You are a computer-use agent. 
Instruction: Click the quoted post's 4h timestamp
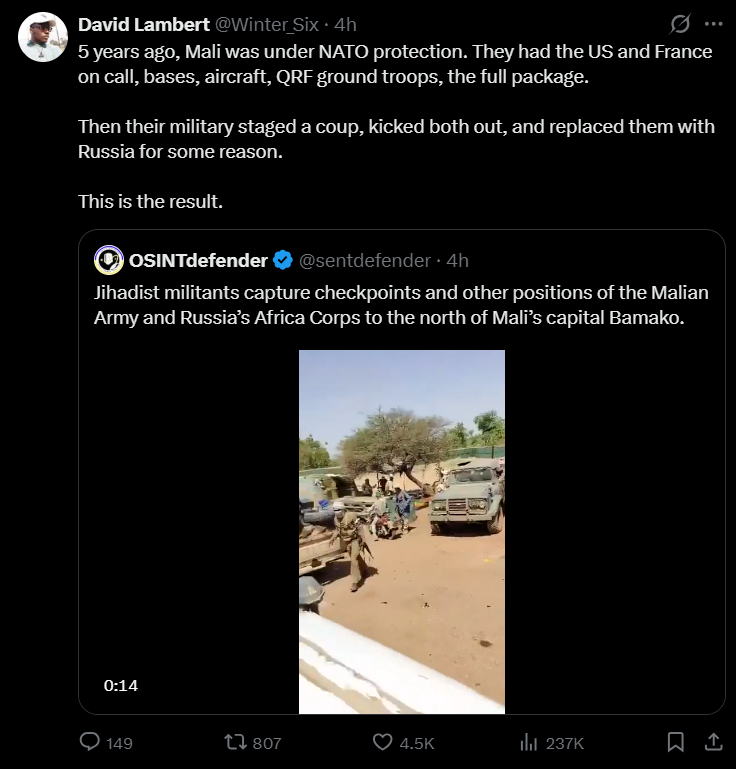tap(458, 260)
